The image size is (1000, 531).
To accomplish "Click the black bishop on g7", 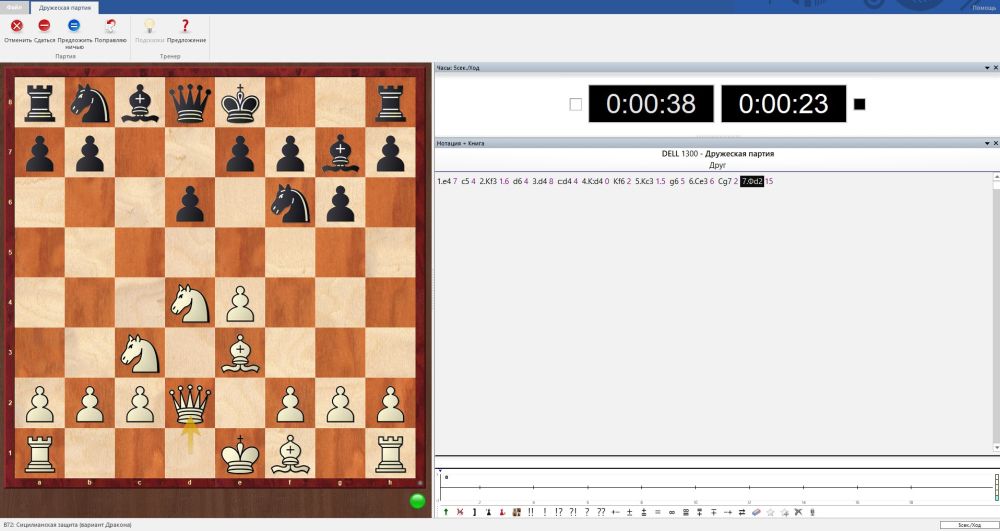I will point(340,153).
